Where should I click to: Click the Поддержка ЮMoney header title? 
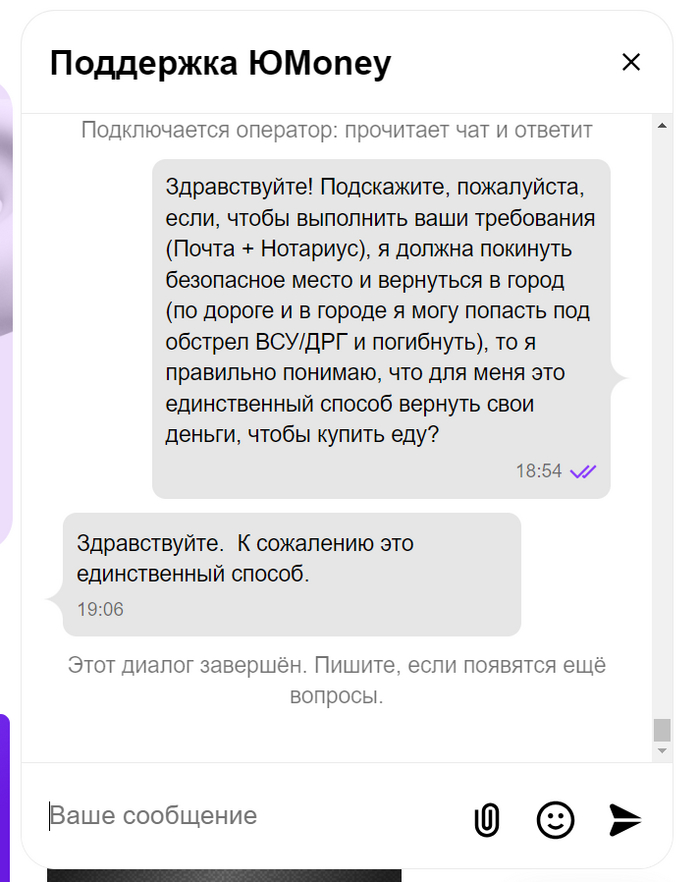pyautogui.click(x=220, y=64)
